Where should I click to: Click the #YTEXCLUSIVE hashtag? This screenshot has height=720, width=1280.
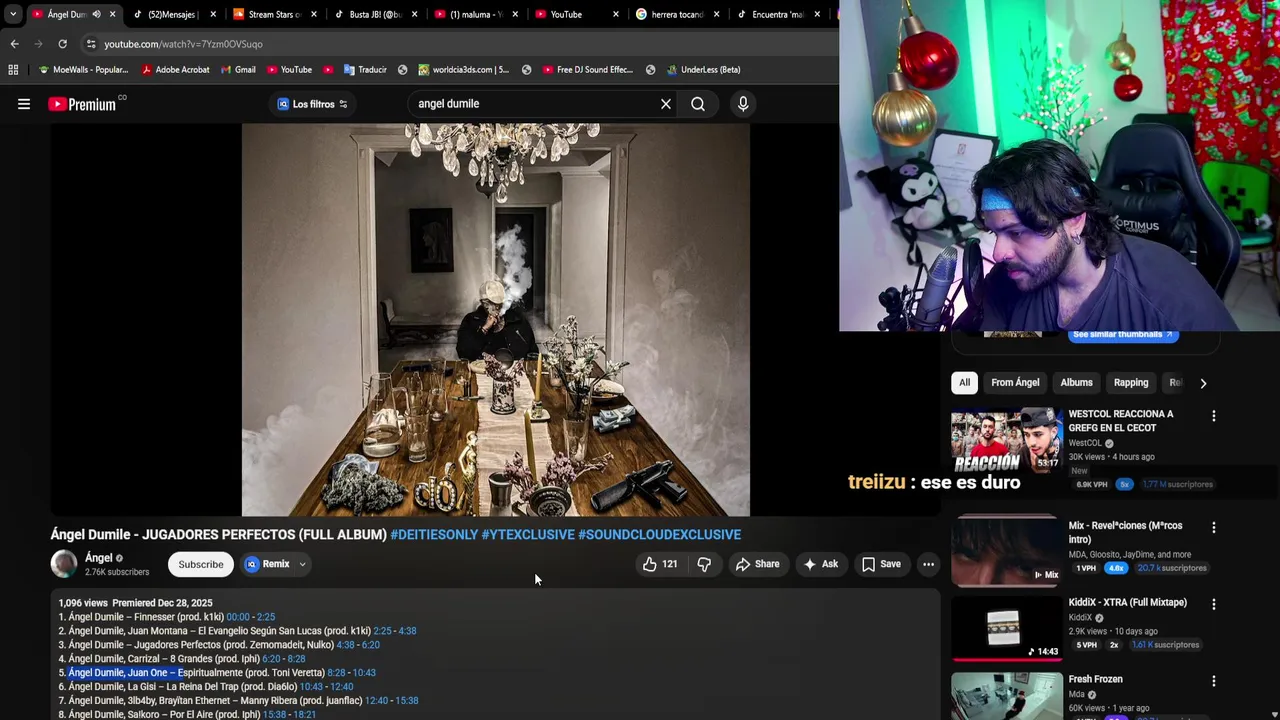528,535
